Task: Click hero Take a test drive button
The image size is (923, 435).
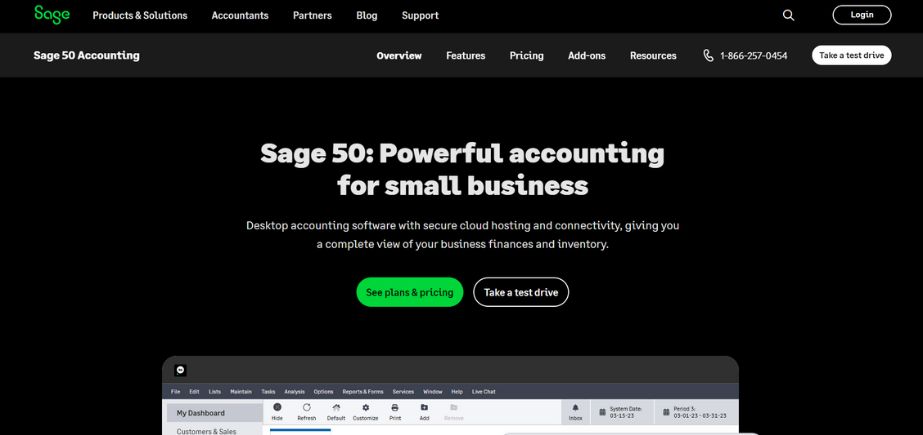Action: (521, 292)
